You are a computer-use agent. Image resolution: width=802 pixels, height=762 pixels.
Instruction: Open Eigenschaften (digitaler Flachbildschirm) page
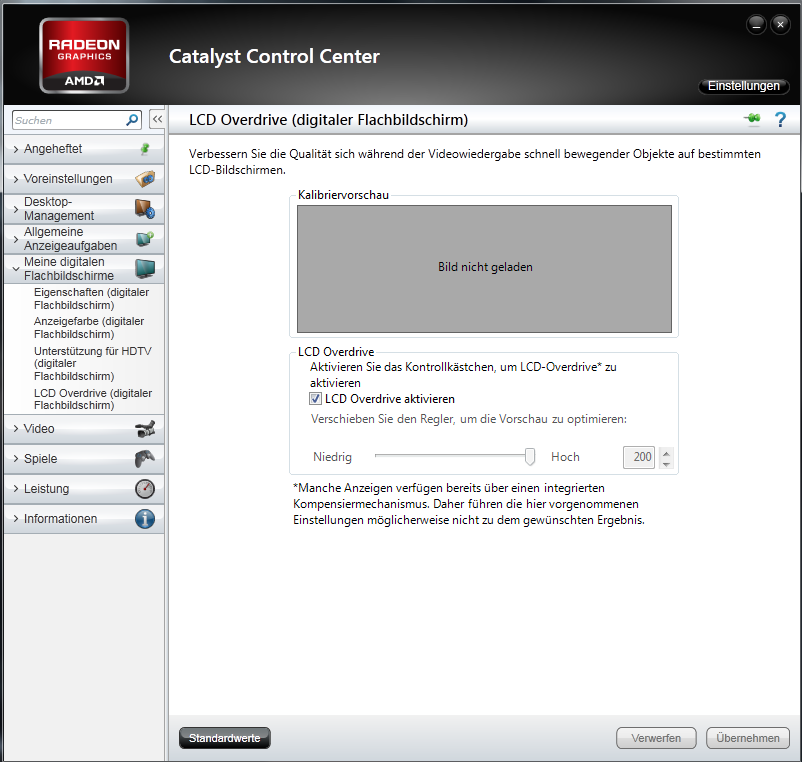92,299
